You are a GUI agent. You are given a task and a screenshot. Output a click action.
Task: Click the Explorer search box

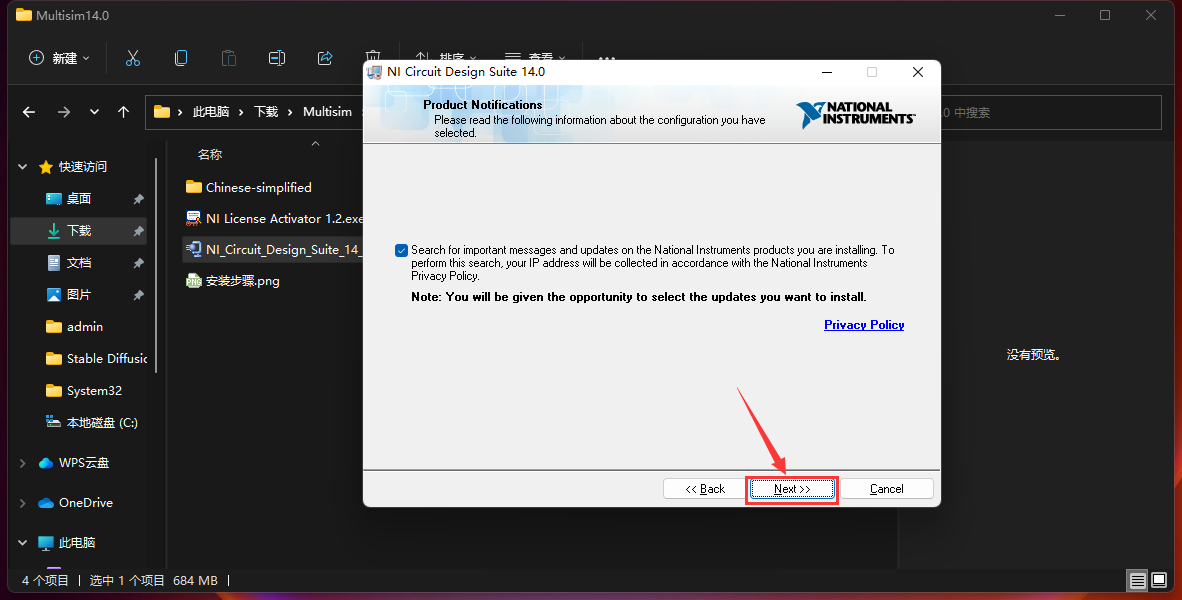pyautogui.click(x=1051, y=112)
